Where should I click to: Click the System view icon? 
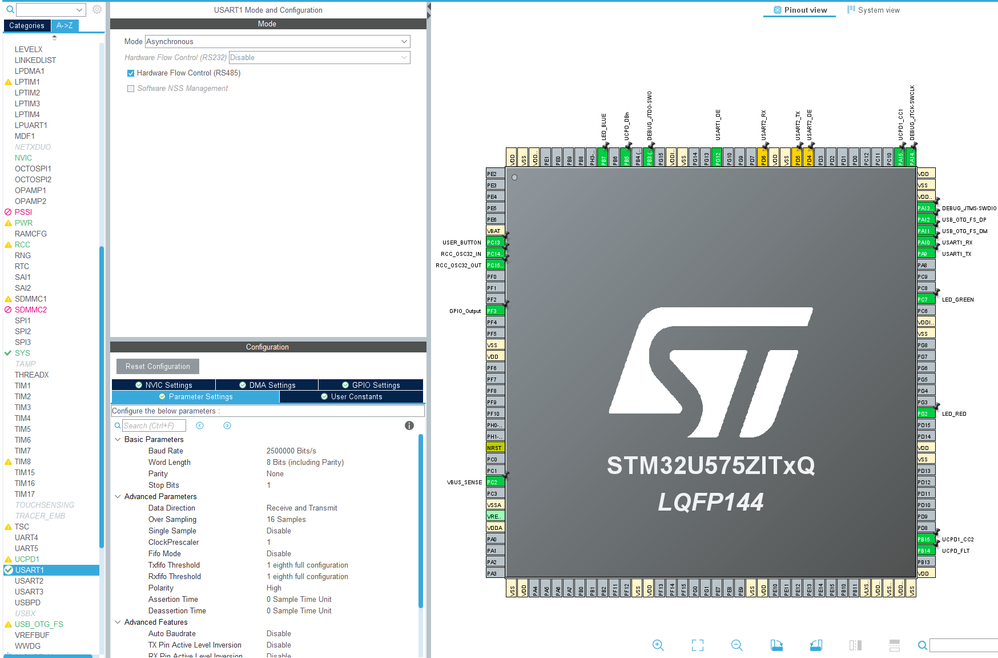tap(851, 10)
